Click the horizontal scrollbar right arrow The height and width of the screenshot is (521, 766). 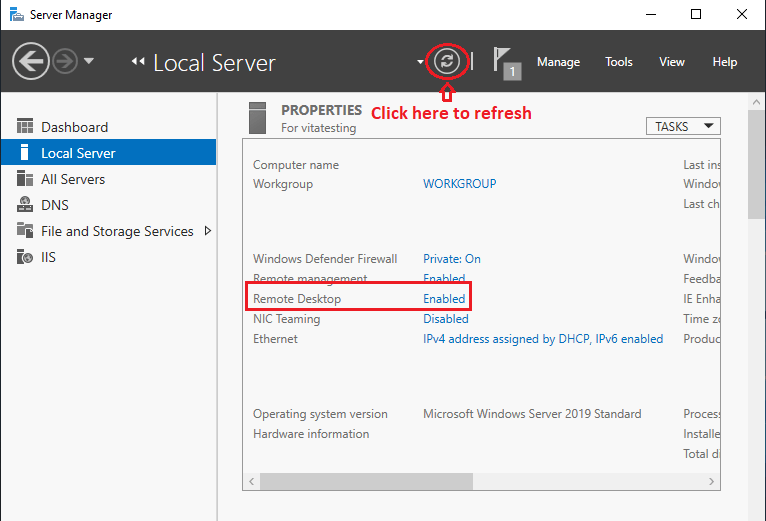tap(711, 481)
